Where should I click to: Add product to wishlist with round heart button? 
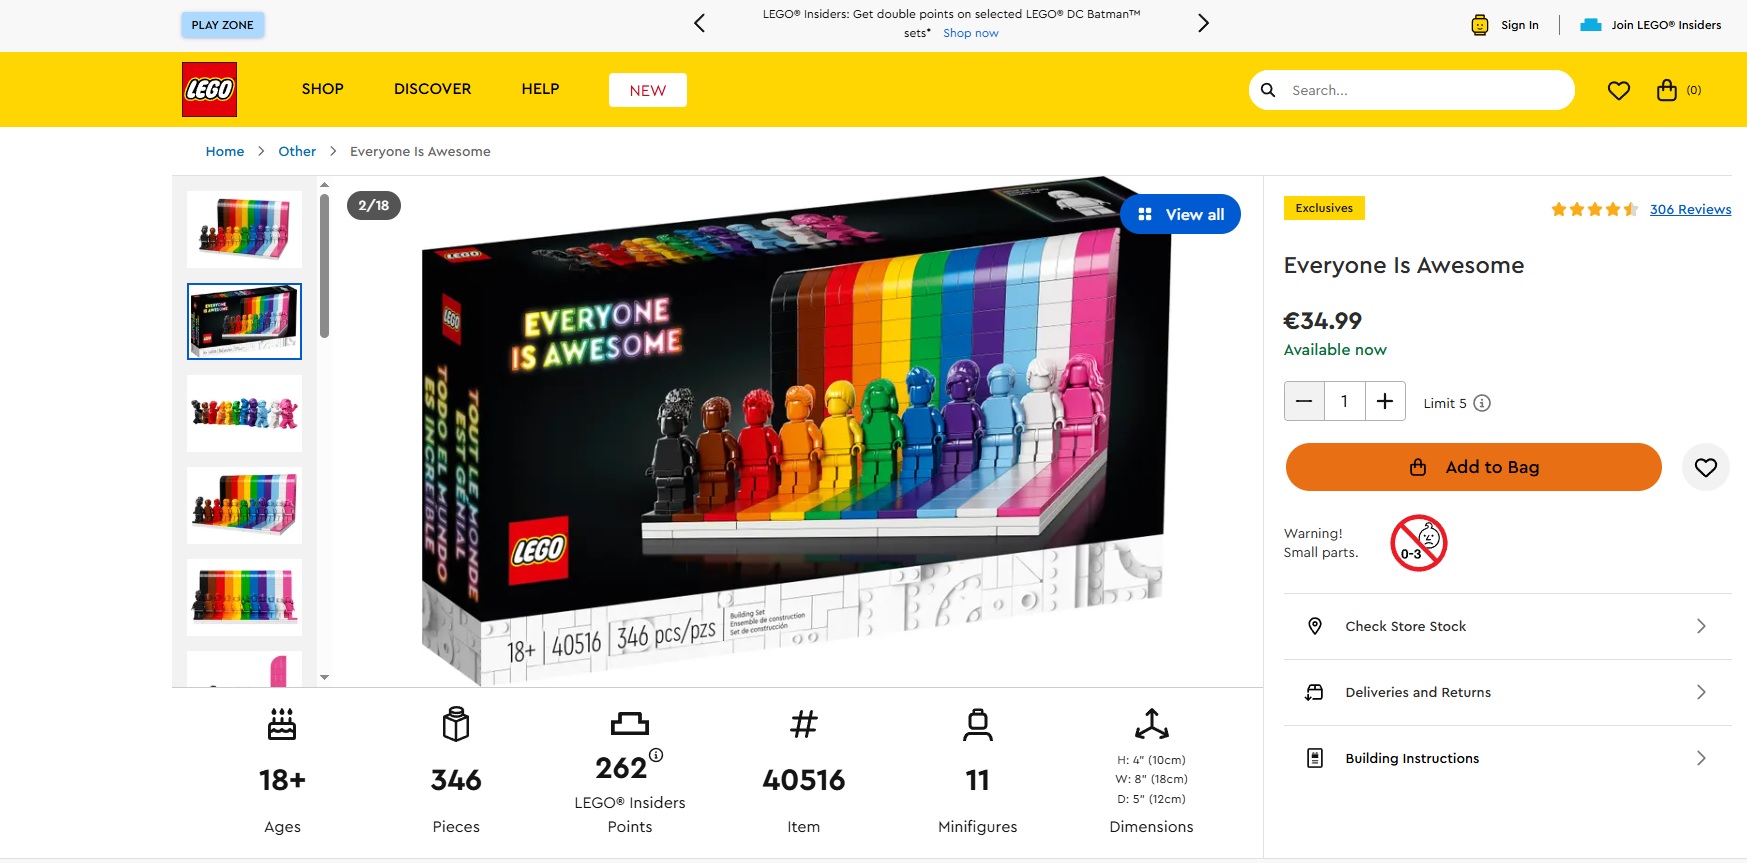point(1705,467)
